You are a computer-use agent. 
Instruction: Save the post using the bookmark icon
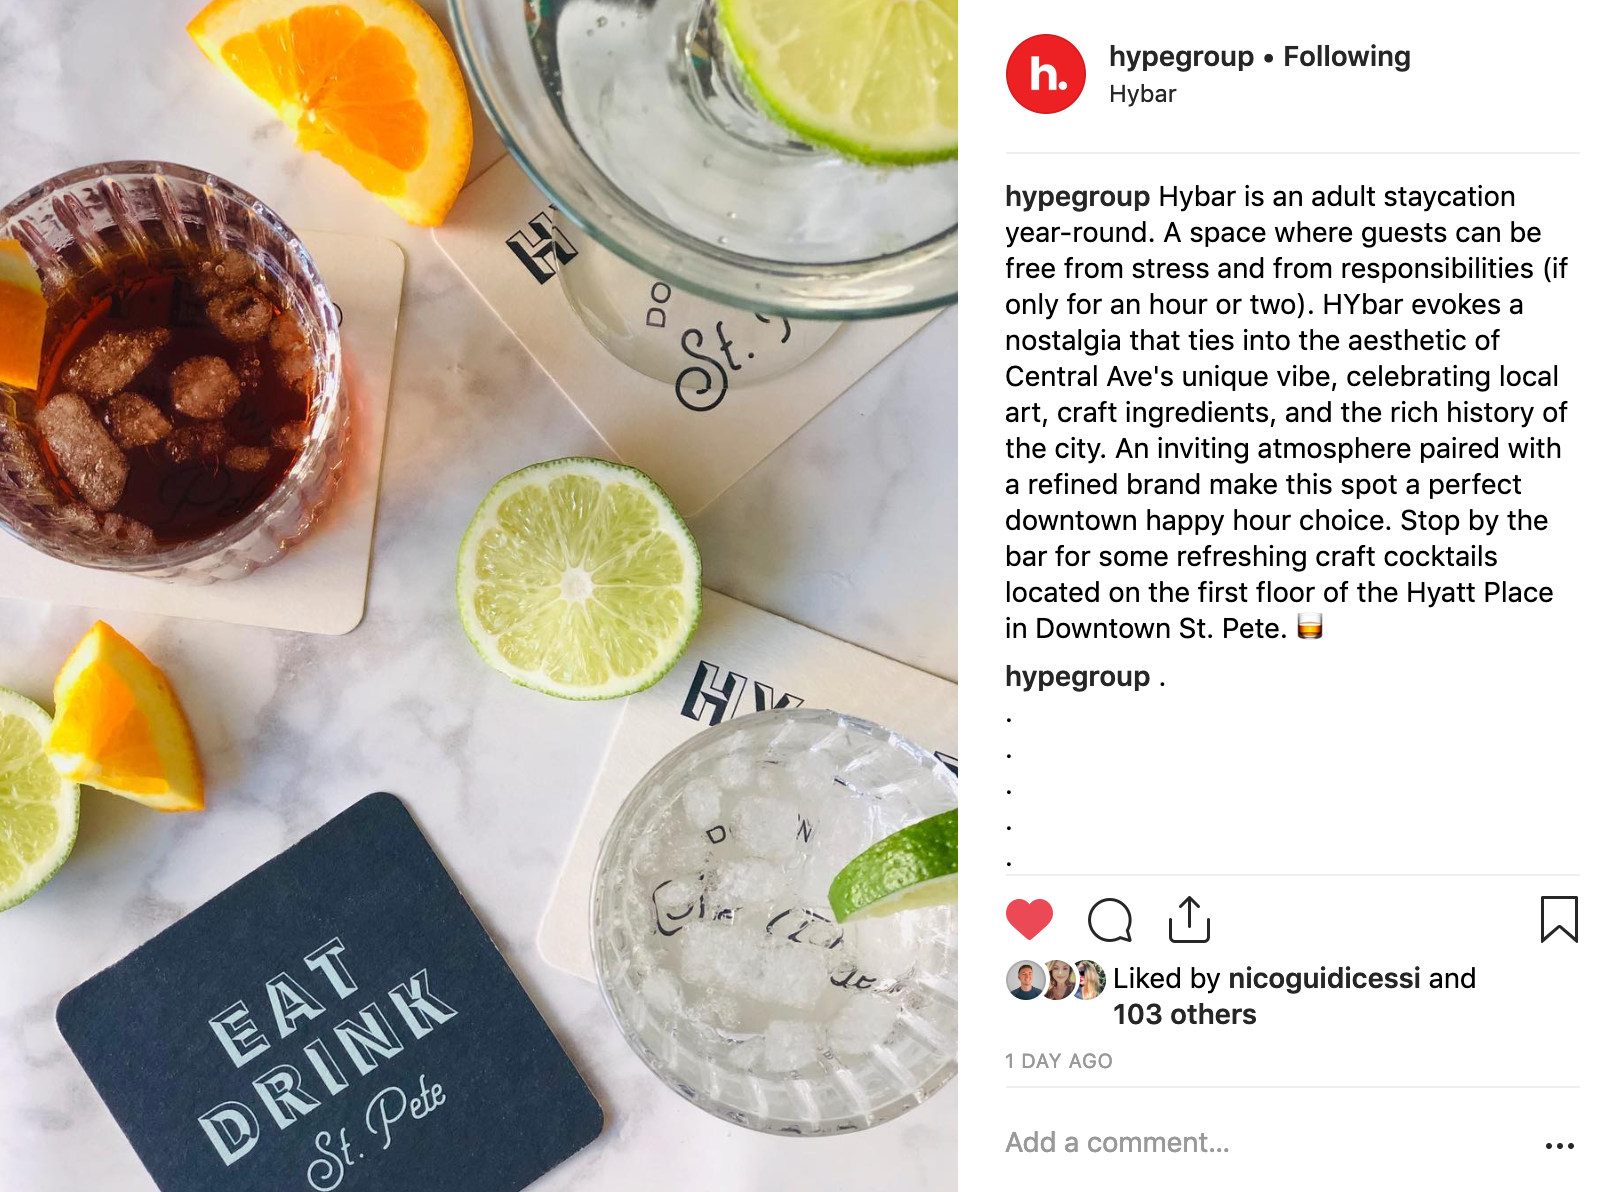(1559, 919)
